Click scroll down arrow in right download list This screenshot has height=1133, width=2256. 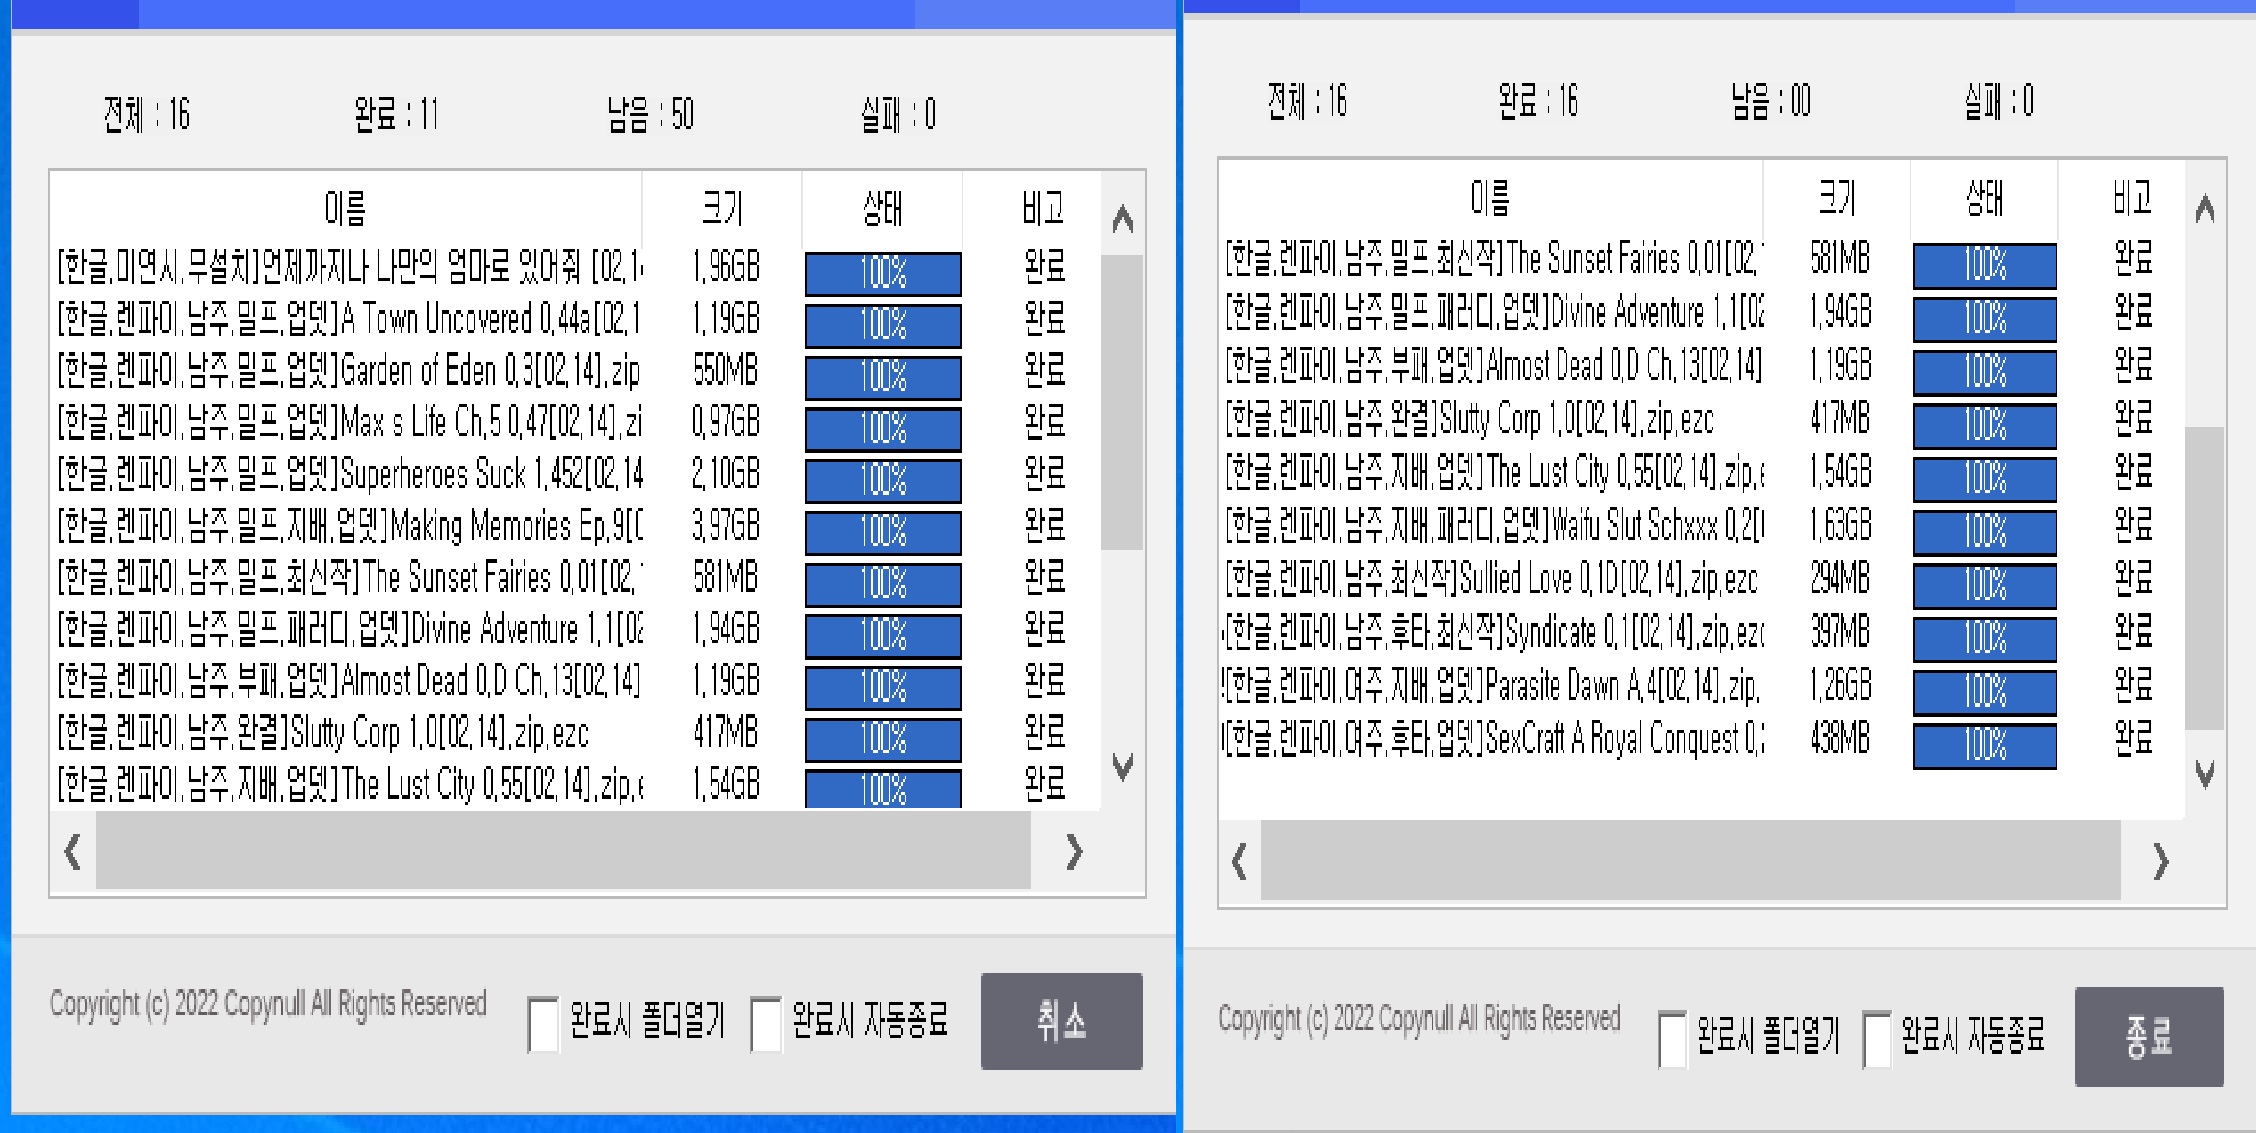[x=2204, y=773]
